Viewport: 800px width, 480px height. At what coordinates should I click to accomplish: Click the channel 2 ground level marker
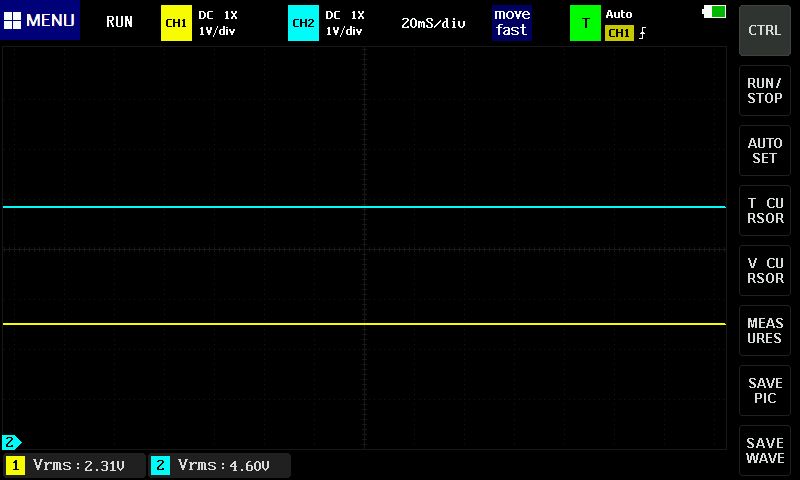11,441
